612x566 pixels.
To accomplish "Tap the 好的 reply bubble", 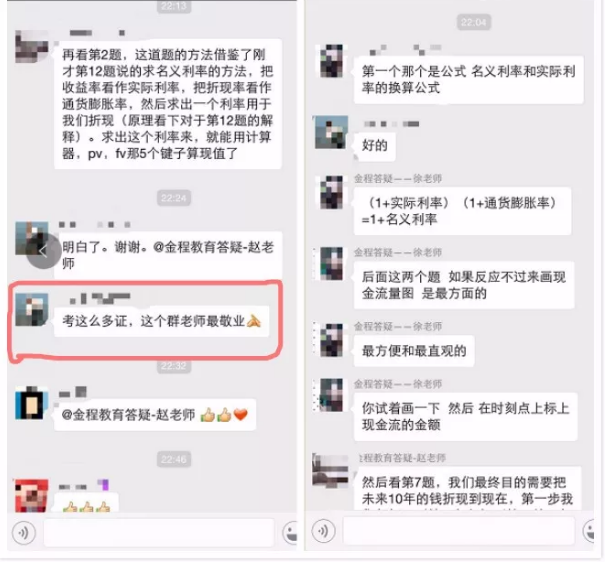I will [x=375, y=146].
